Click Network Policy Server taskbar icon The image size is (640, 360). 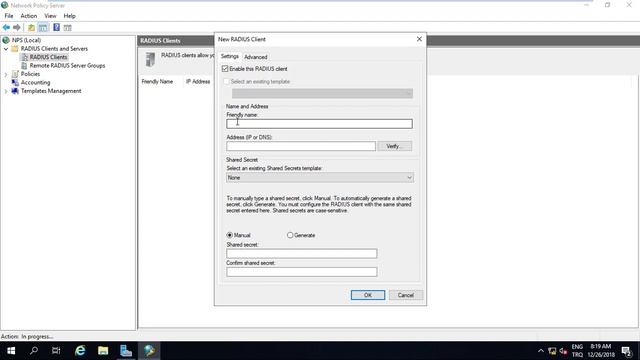coord(149,351)
